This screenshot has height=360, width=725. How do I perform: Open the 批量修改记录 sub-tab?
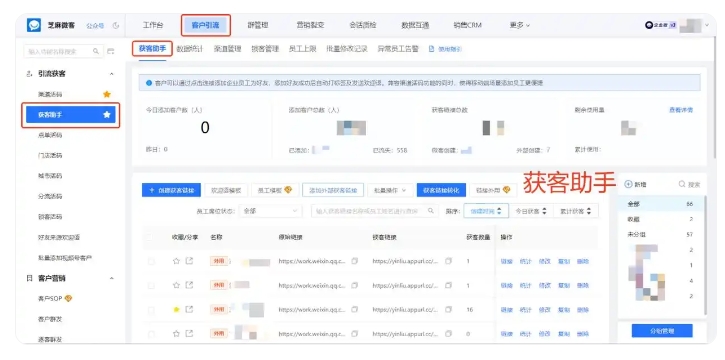pos(346,49)
